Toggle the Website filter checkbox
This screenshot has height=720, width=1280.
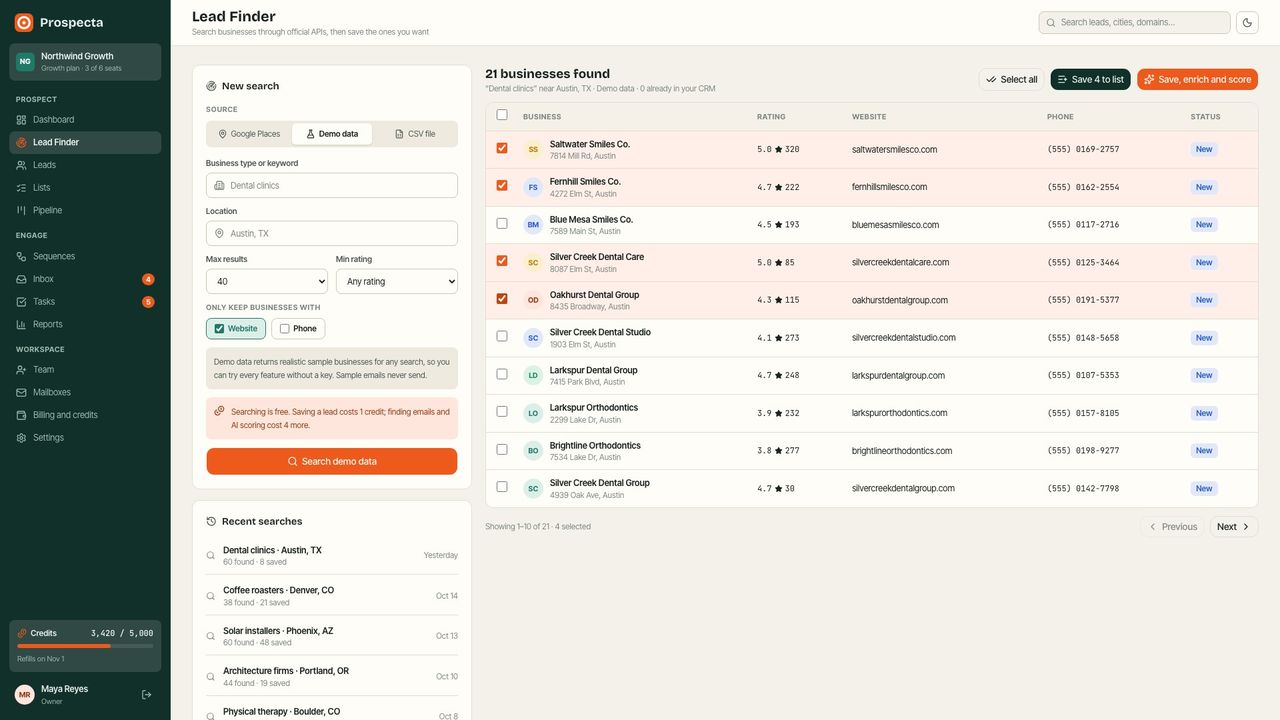coord(219,329)
